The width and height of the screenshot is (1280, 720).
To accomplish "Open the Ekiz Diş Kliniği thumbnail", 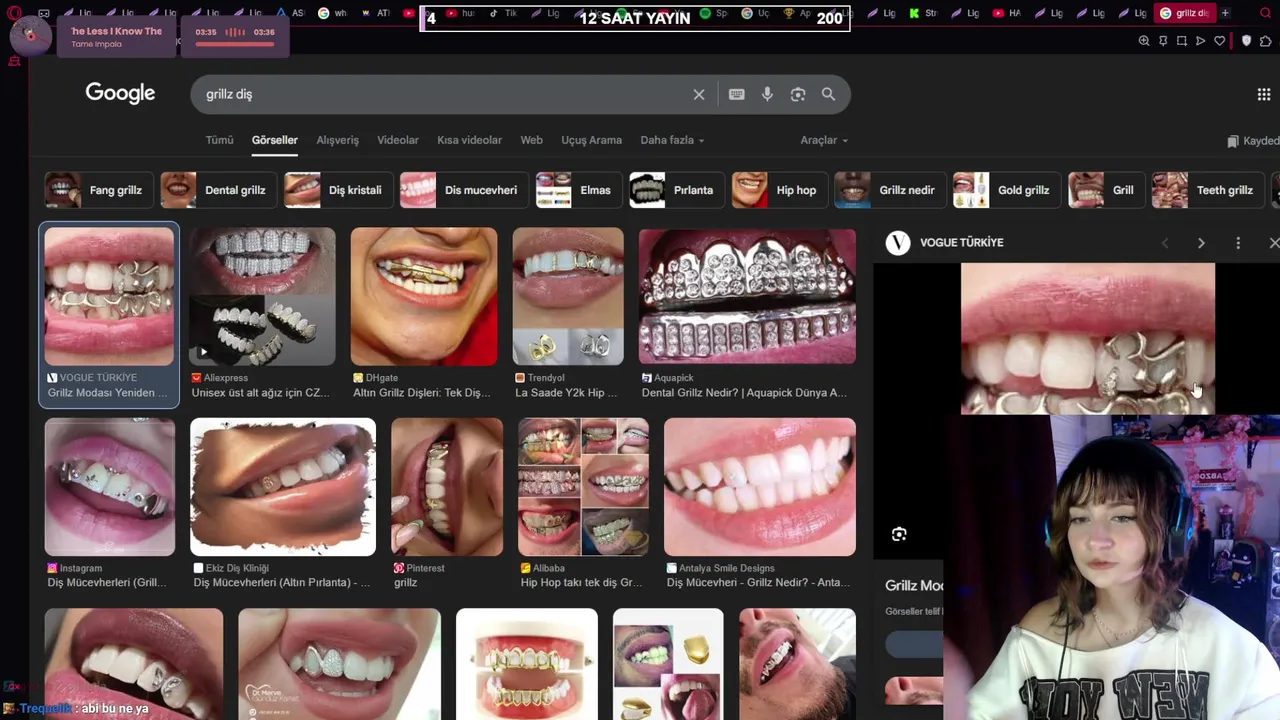I will tap(283, 487).
